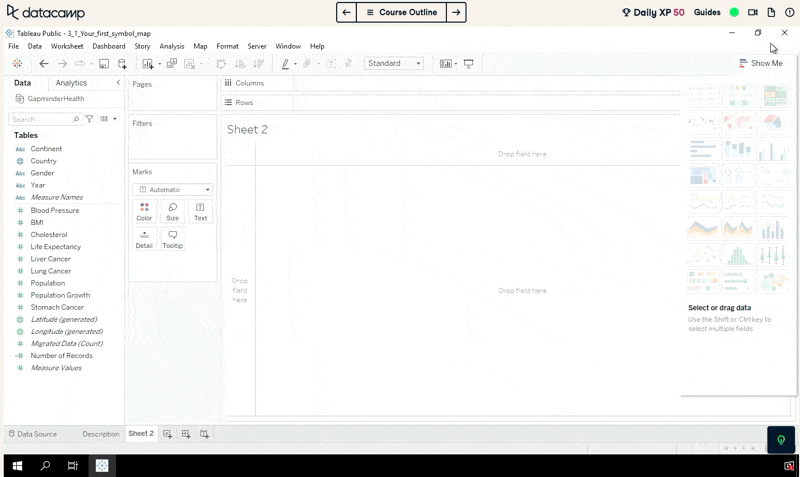Click the Undo back arrow in toolbar
Image resolution: width=800 pixels, height=477 pixels.
pos(44,63)
